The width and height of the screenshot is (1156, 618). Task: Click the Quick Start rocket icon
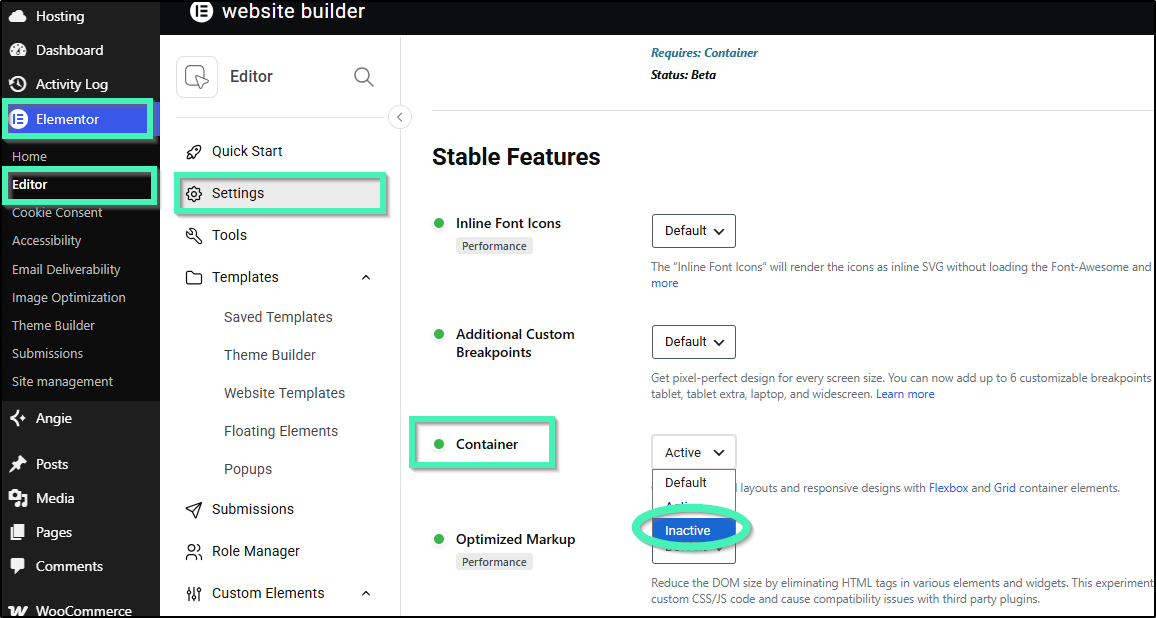pos(194,151)
